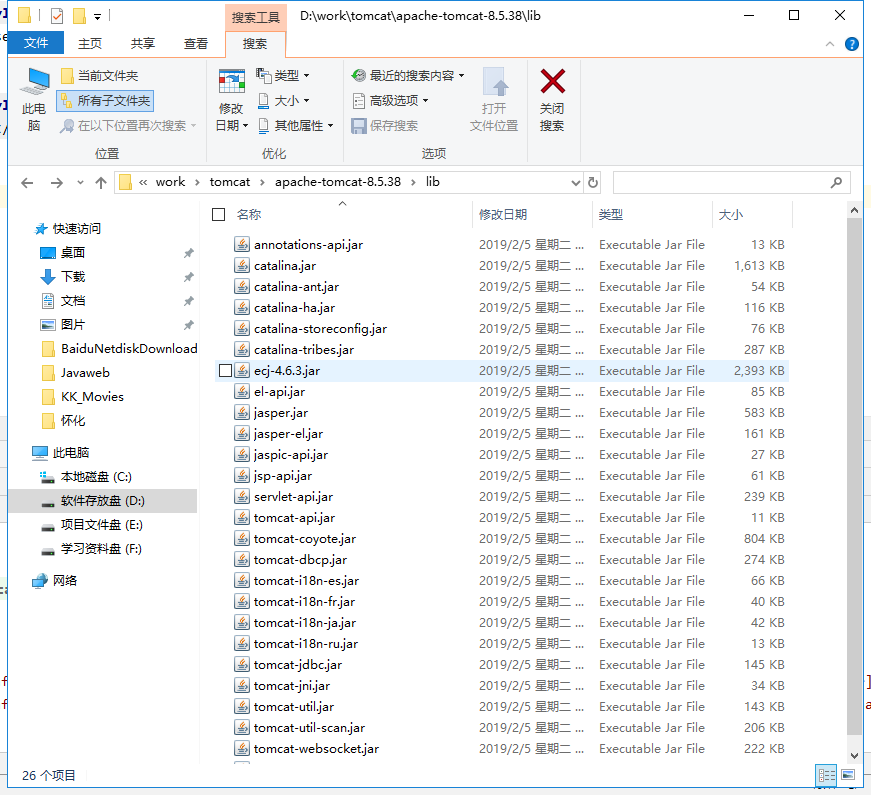
Task: Open the 其他属性 dropdown
Action: (296, 126)
